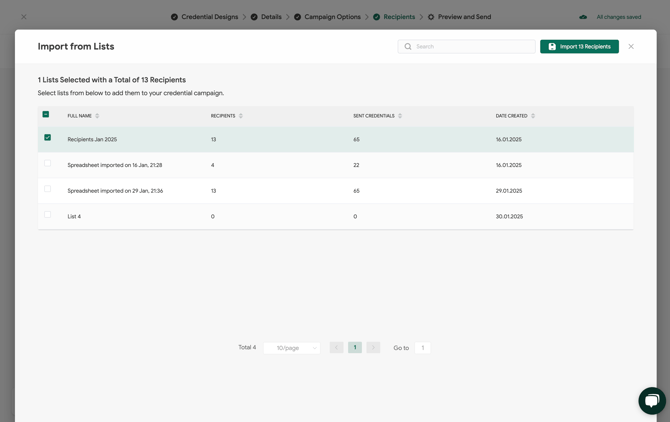
Task: Open the 10/page size dropdown
Action: [x=292, y=348]
